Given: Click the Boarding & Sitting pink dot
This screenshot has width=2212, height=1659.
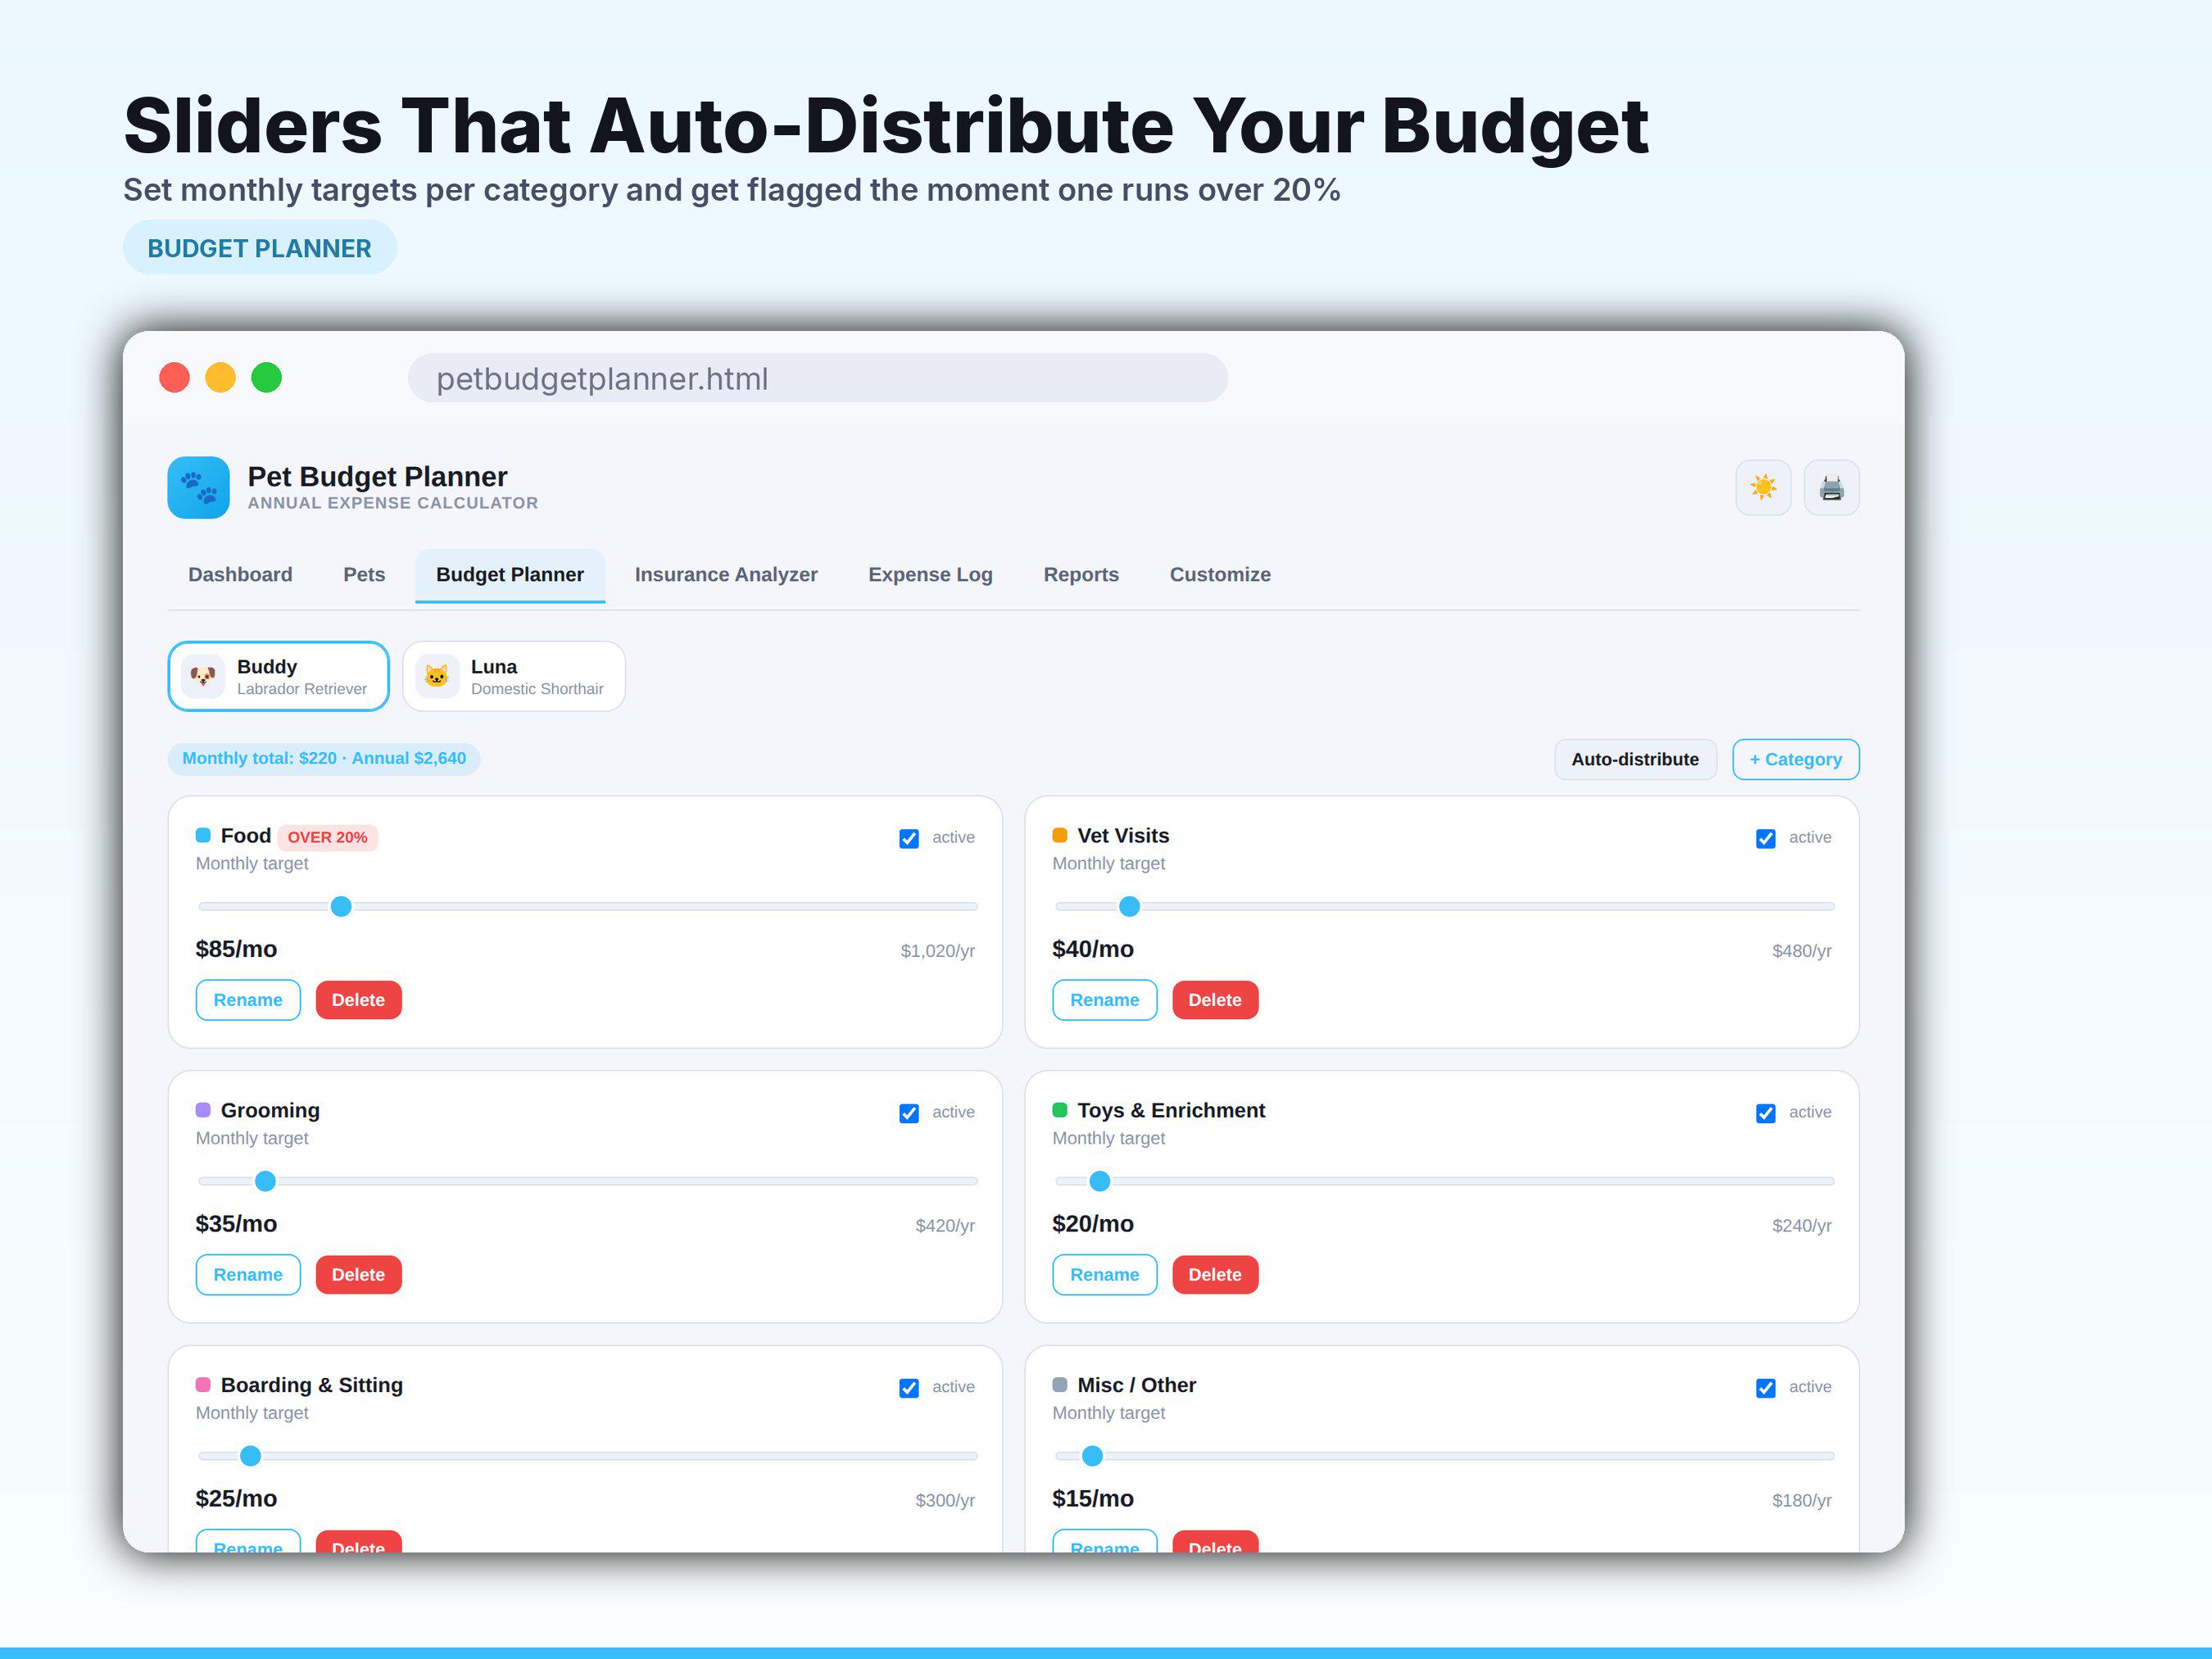Looking at the screenshot, I should (203, 1385).
